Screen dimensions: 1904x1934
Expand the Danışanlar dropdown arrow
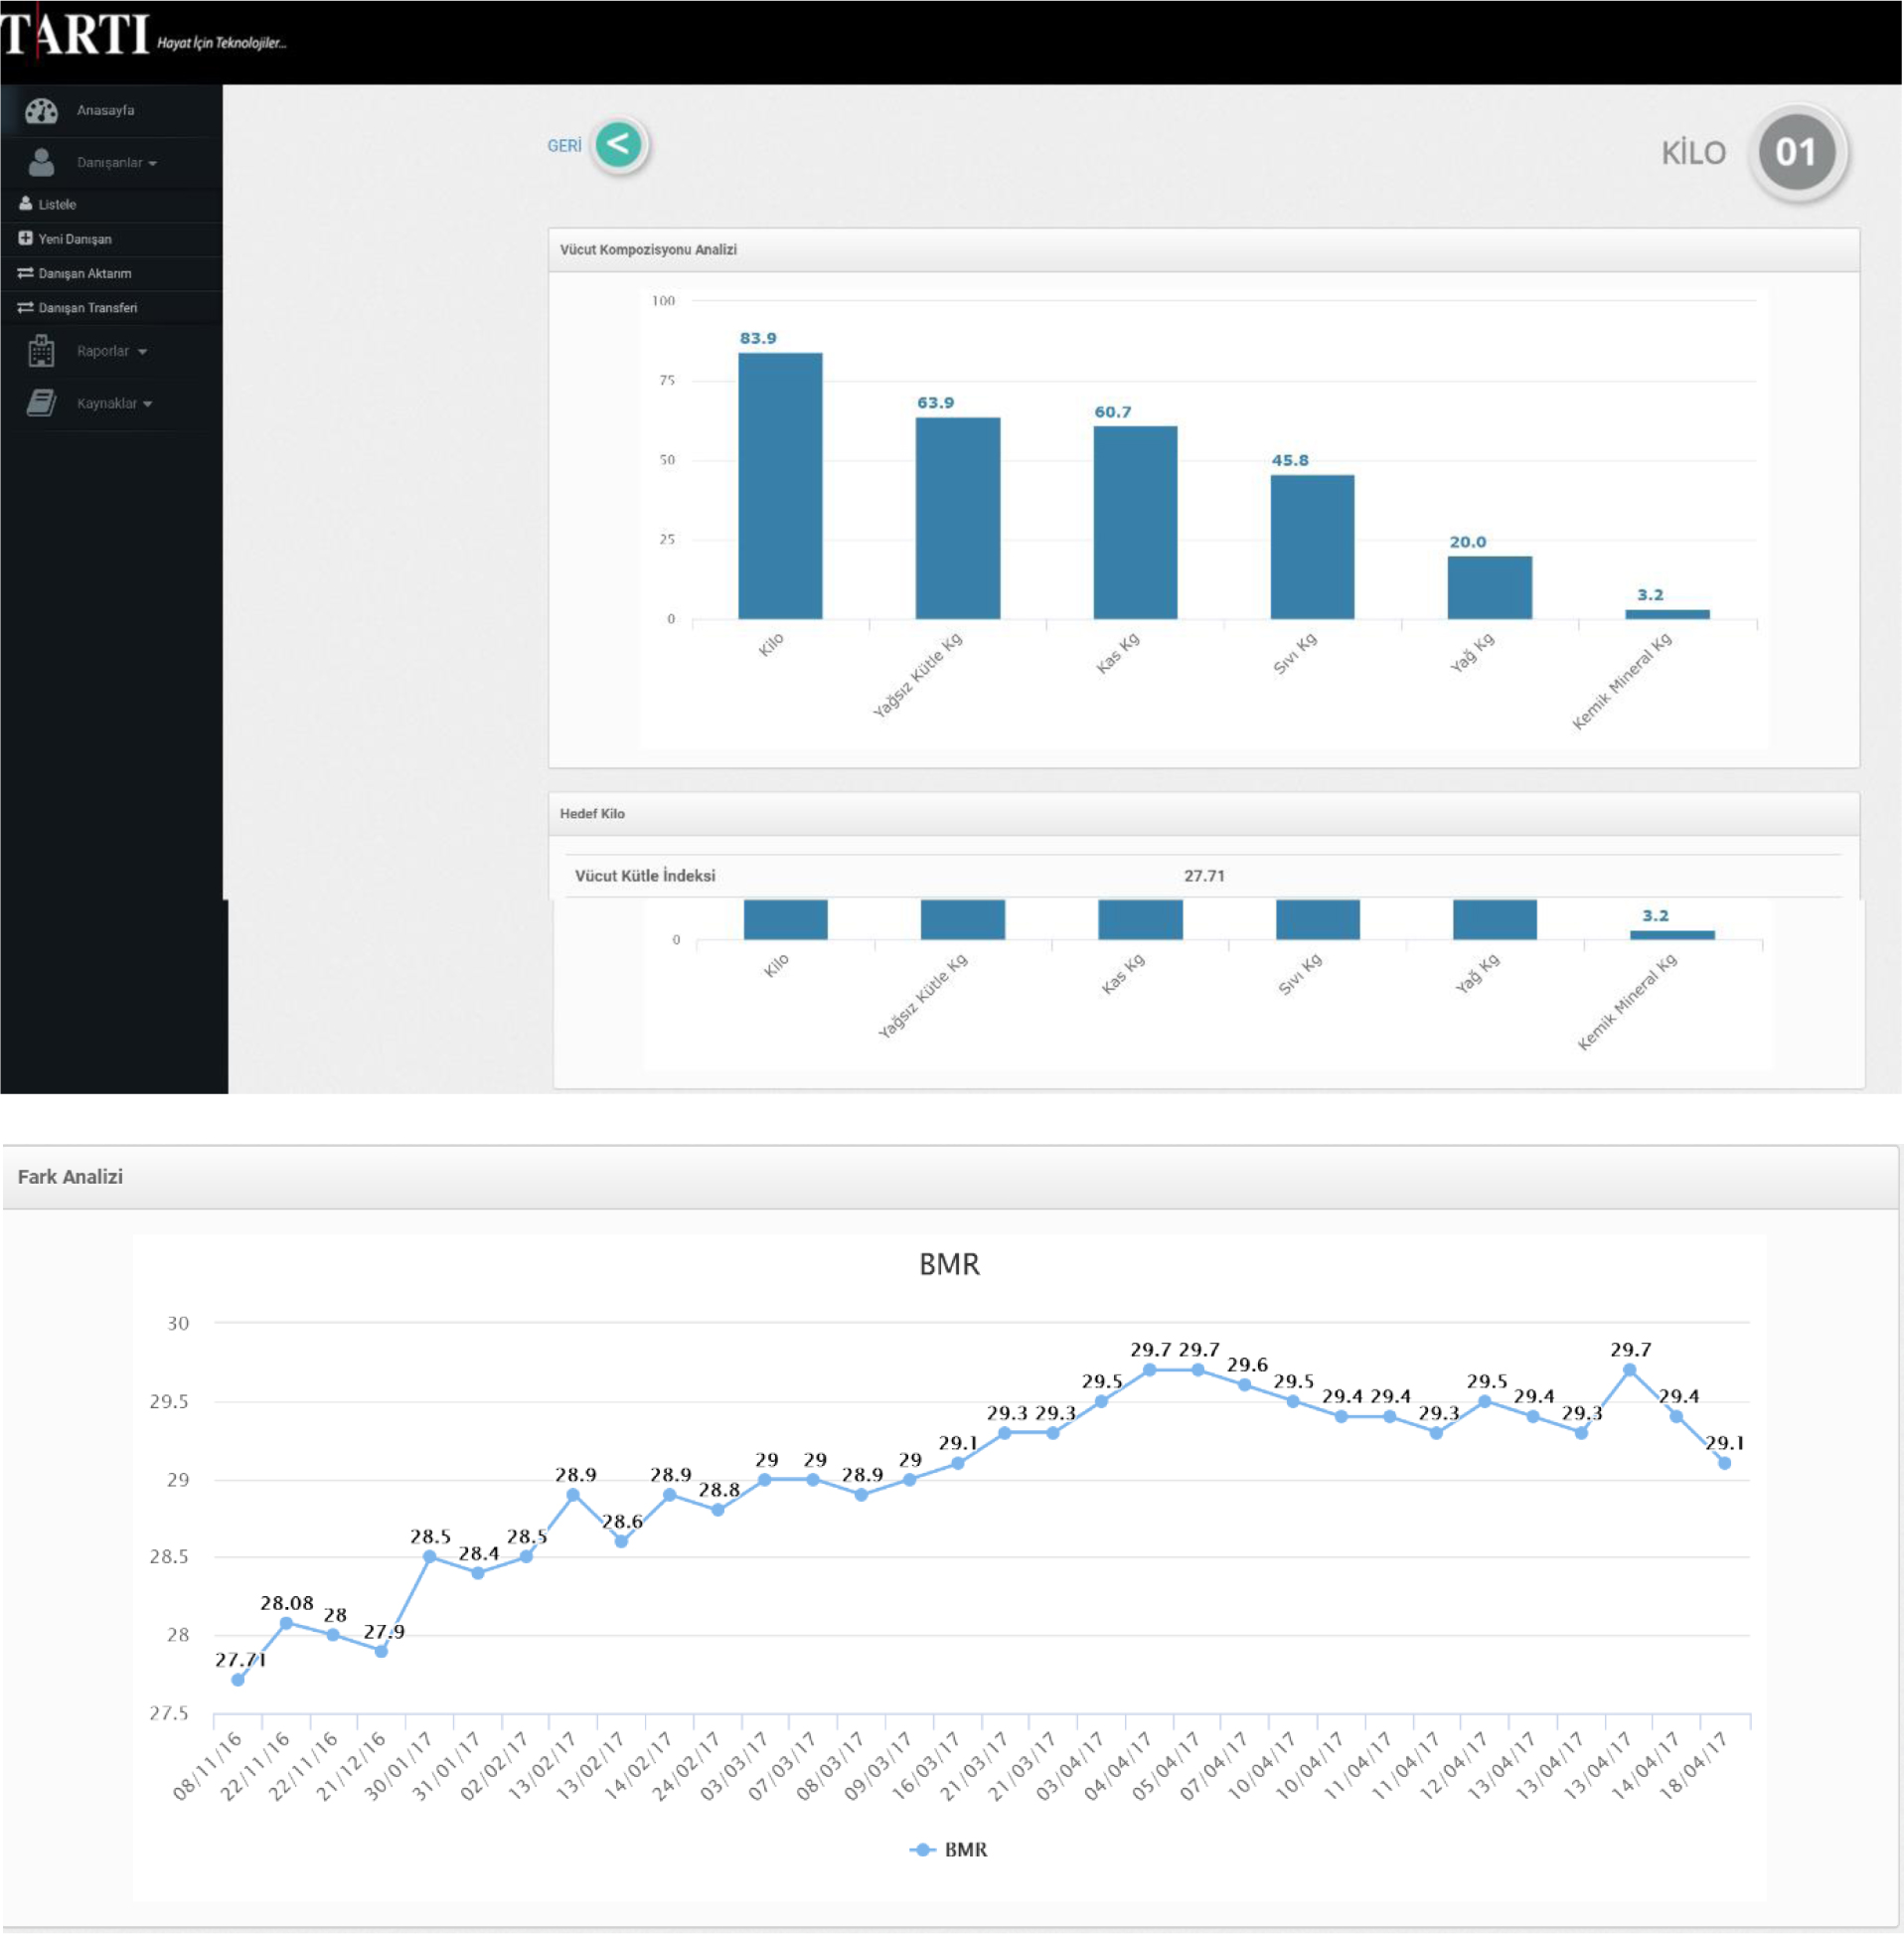click(x=153, y=163)
